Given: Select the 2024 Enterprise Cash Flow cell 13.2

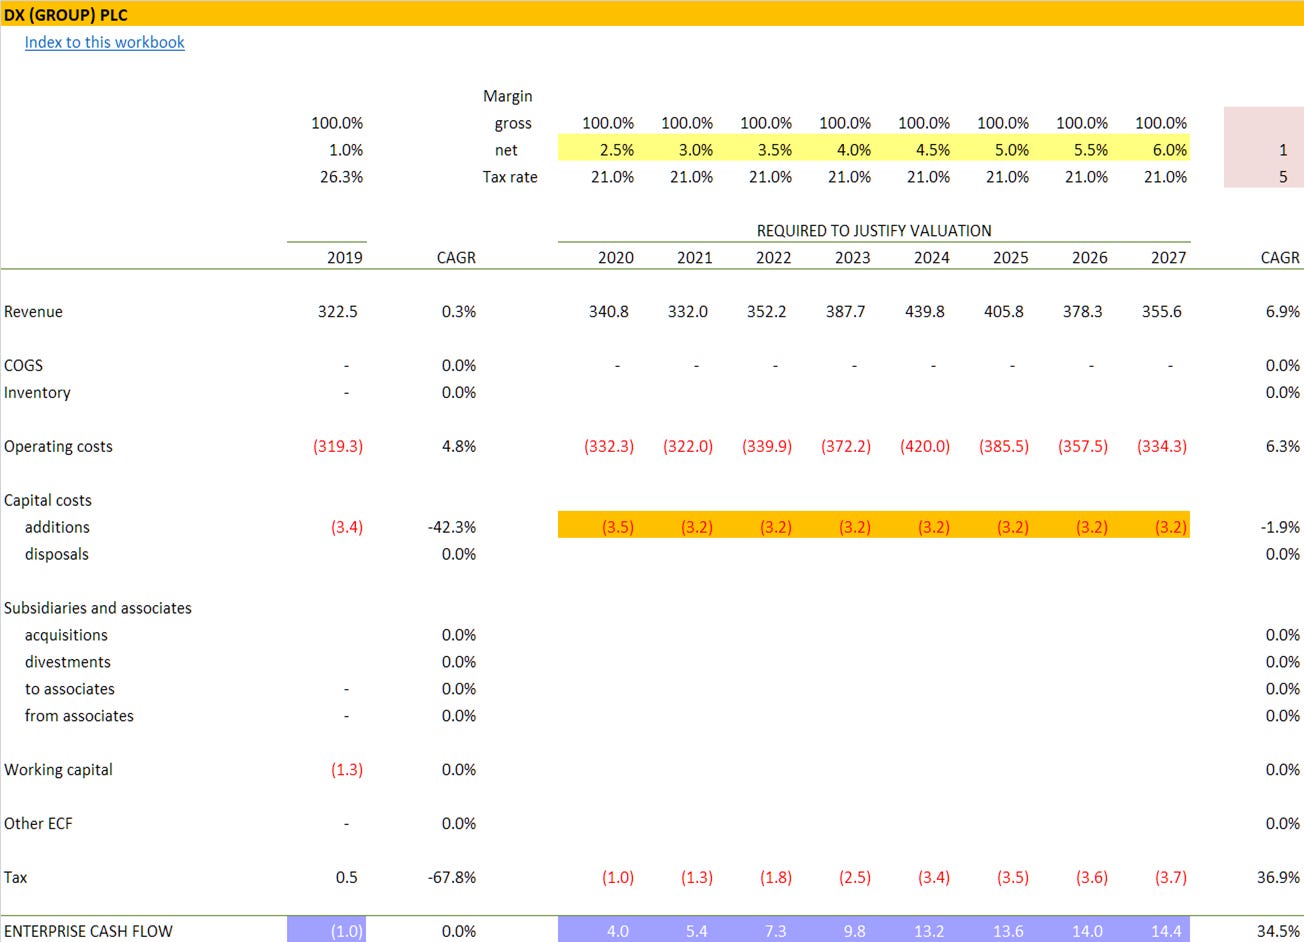Looking at the screenshot, I should click(x=929, y=931).
